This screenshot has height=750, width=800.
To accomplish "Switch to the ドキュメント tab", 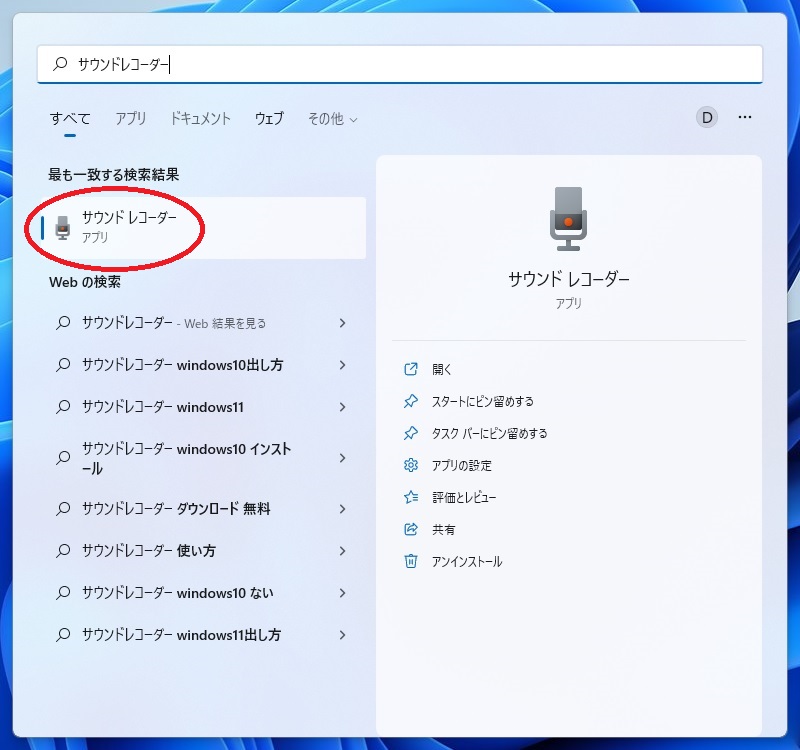I will coord(200,118).
